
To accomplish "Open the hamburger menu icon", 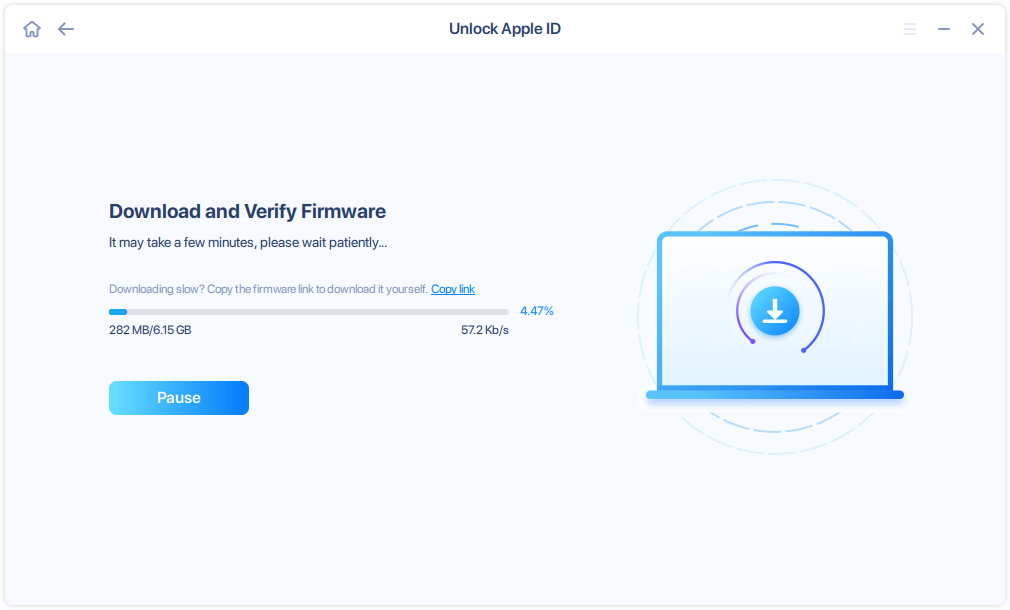I will [x=910, y=29].
